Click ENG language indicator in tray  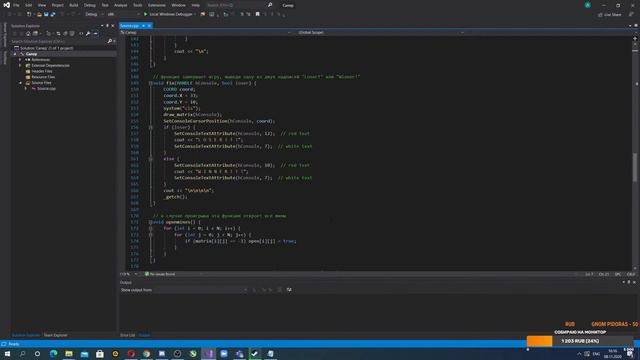[596, 354]
